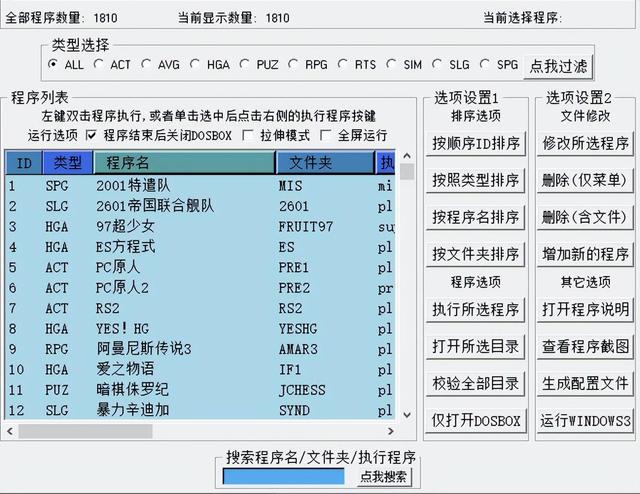Open 查看程序截图 for screenshots
The height and width of the screenshot is (494, 640).
click(586, 347)
